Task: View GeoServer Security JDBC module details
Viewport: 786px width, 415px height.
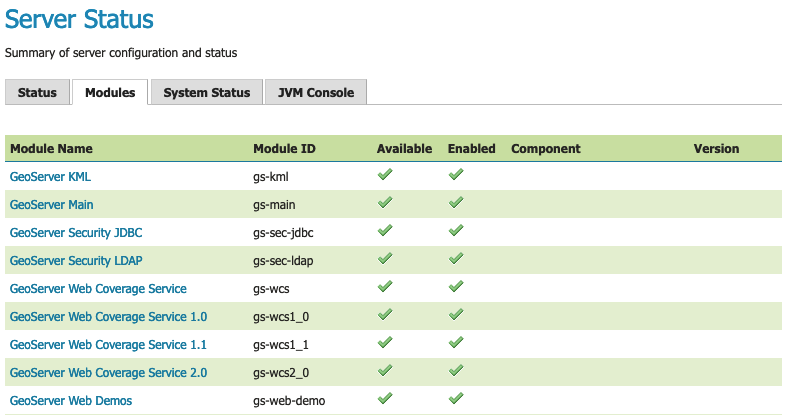Action: pos(77,233)
